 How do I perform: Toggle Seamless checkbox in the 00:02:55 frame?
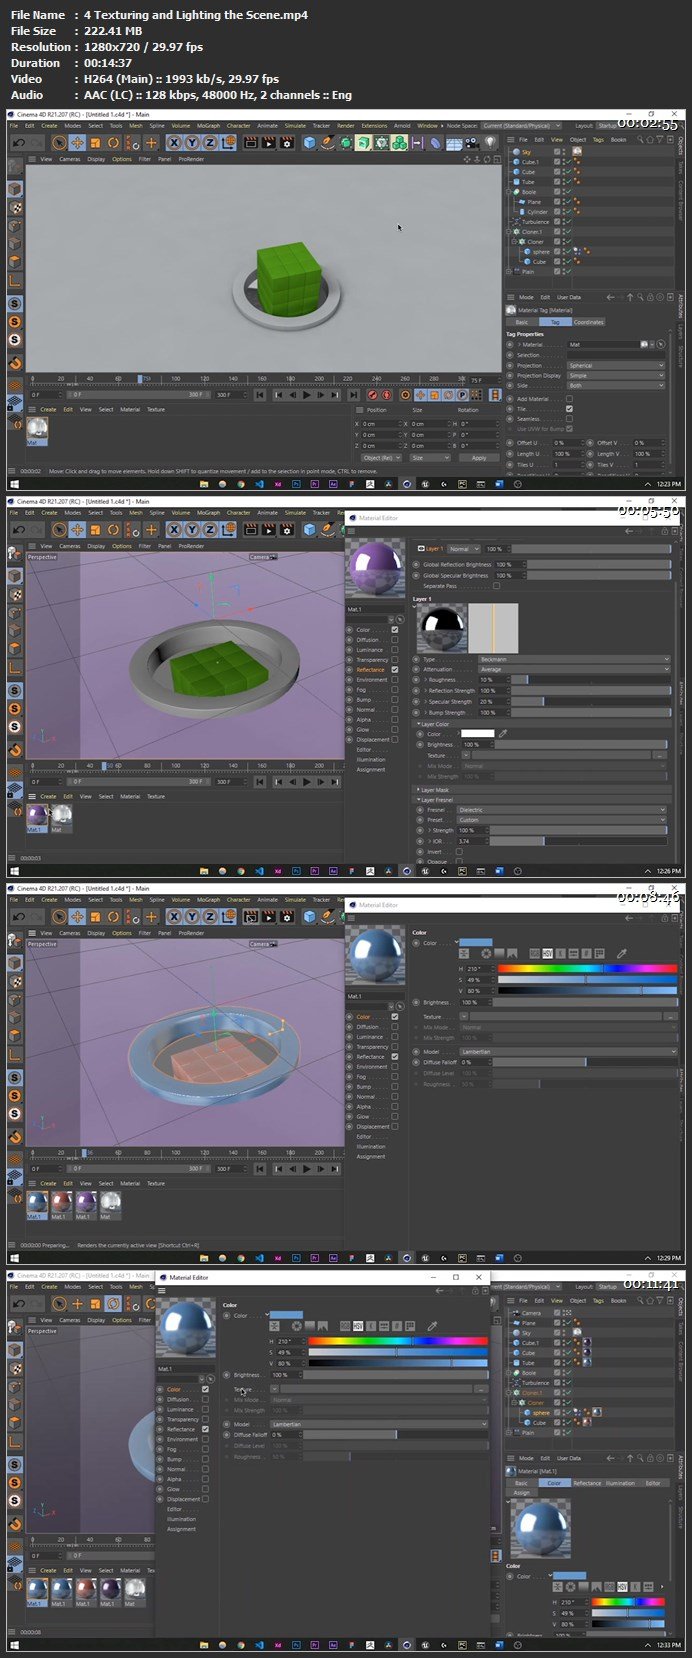click(x=569, y=419)
